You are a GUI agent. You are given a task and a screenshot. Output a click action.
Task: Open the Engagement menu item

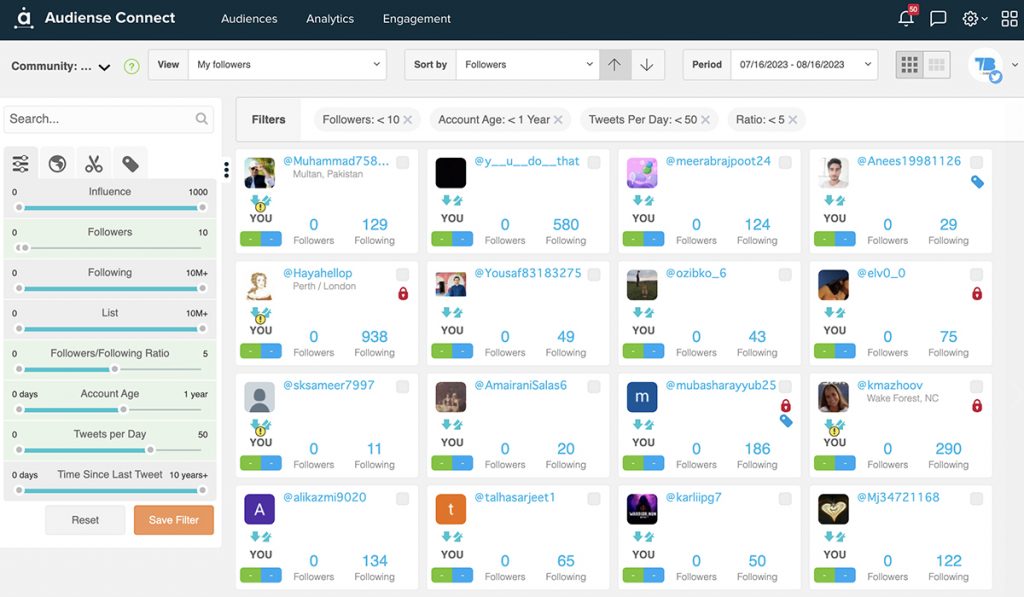[x=416, y=18]
